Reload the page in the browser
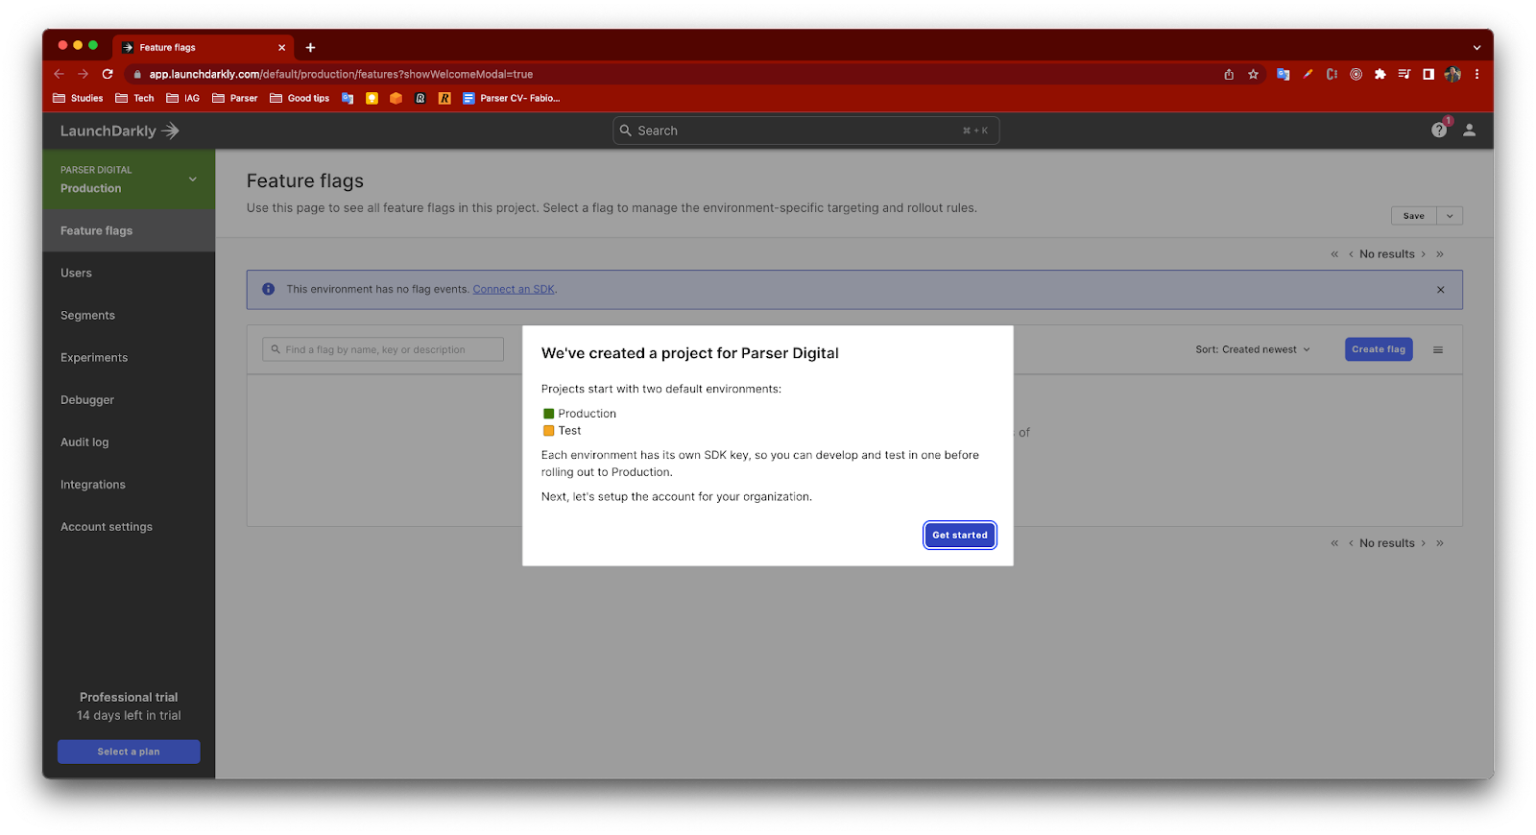Viewport: 1536px width, 835px height. point(108,74)
